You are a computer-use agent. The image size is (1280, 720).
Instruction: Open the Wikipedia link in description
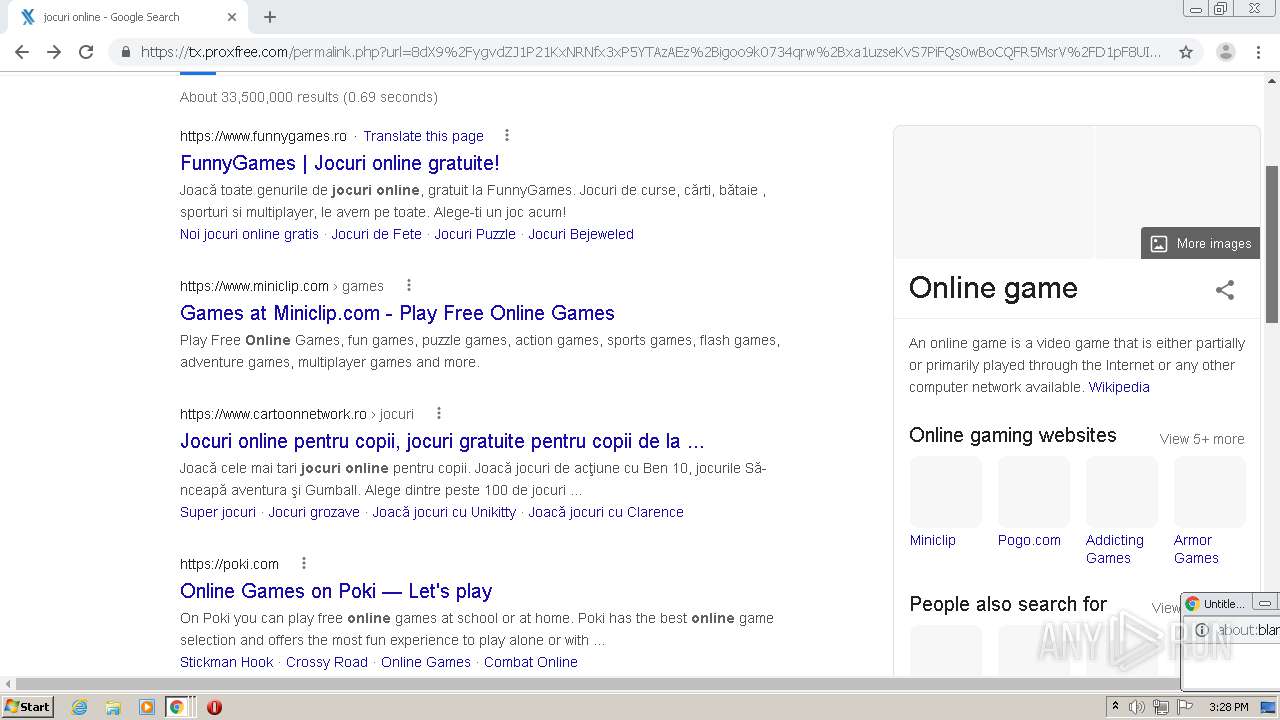(x=1119, y=387)
